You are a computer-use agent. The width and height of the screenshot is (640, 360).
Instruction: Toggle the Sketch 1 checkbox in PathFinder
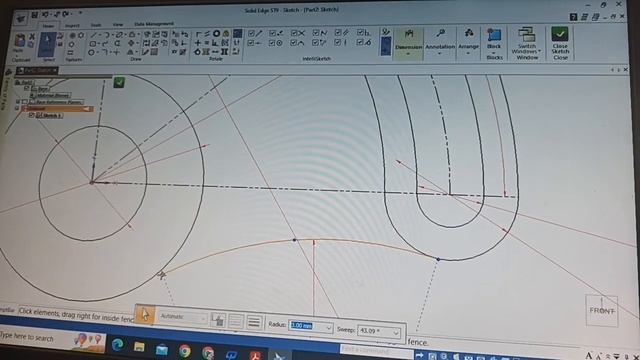[31, 116]
